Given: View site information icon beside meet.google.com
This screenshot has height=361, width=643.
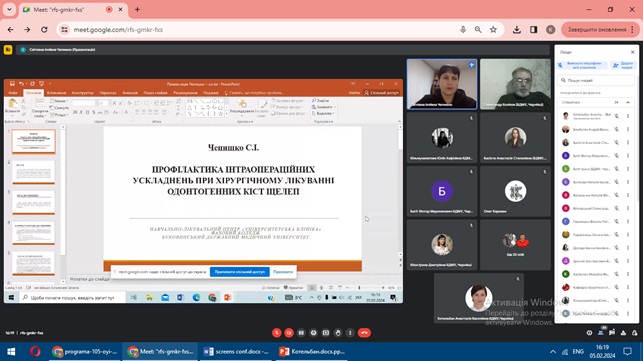Looking at the screenshot, I should pos(64,30).
